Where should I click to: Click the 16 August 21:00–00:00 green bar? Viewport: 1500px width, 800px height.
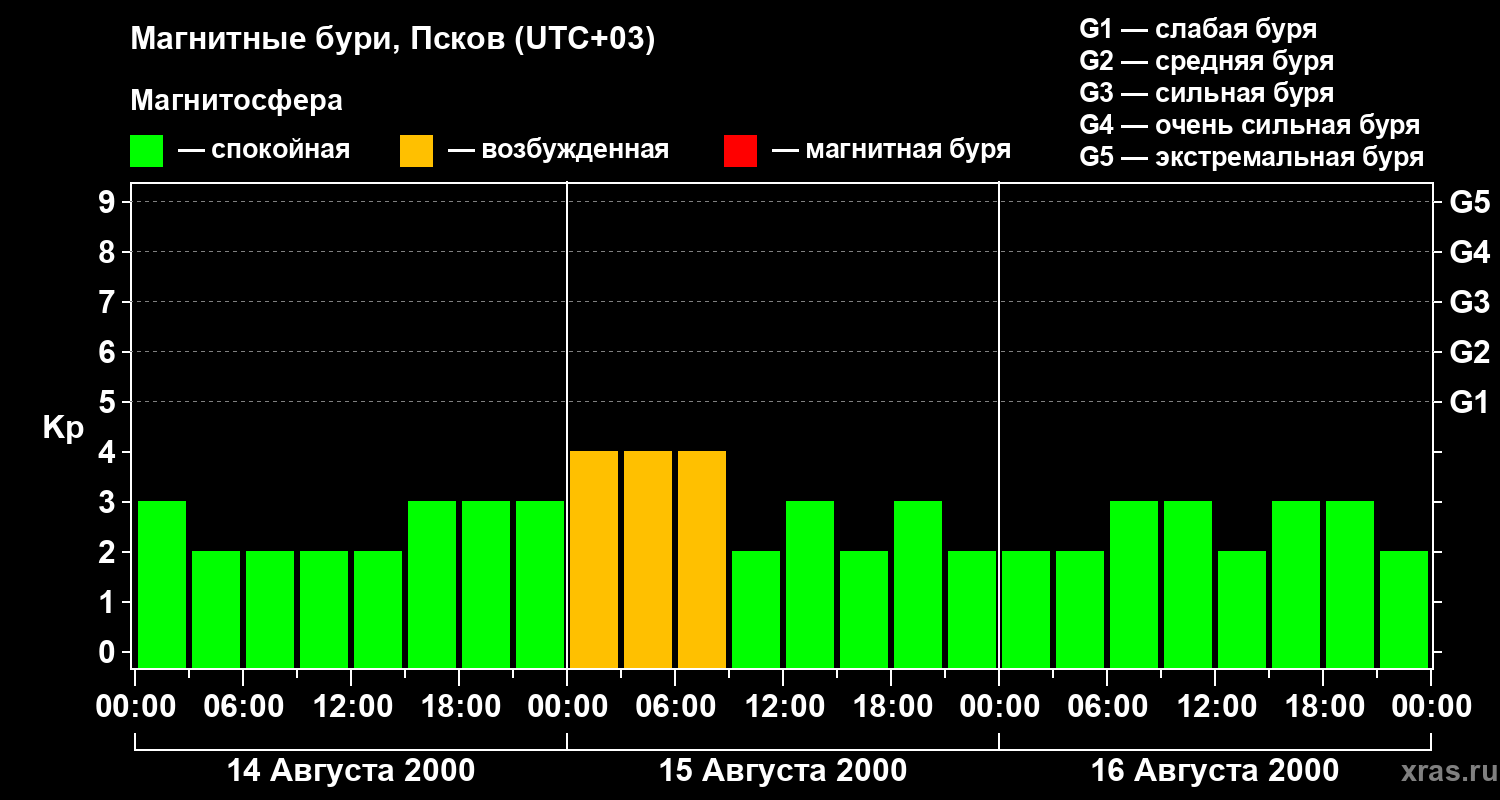pyautogui.click(x=1404, y=609)
